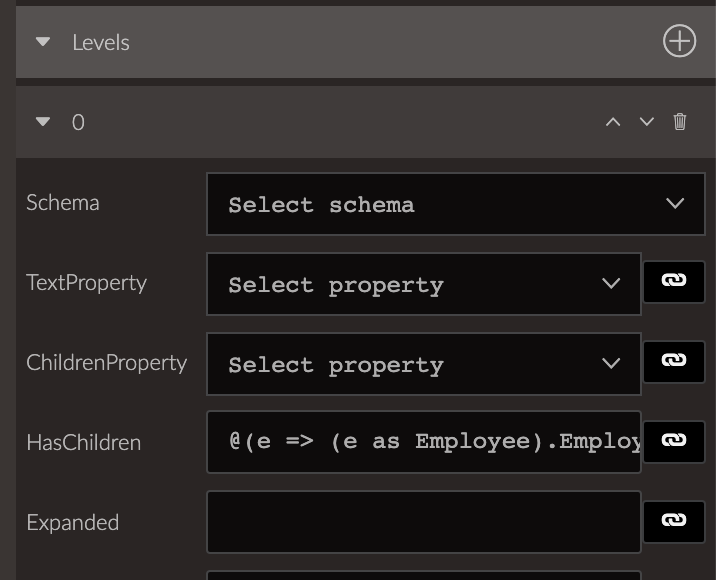Viewport: 716px width, 580px height.
Task: Click the HasChildren expression input field
Action: tap(424, 442)
